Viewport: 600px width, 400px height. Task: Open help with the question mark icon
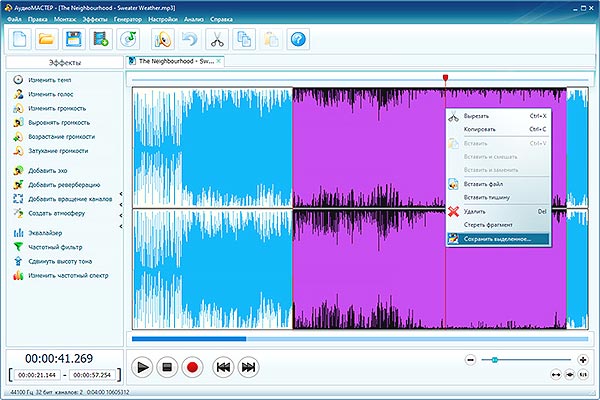[298, 39]
